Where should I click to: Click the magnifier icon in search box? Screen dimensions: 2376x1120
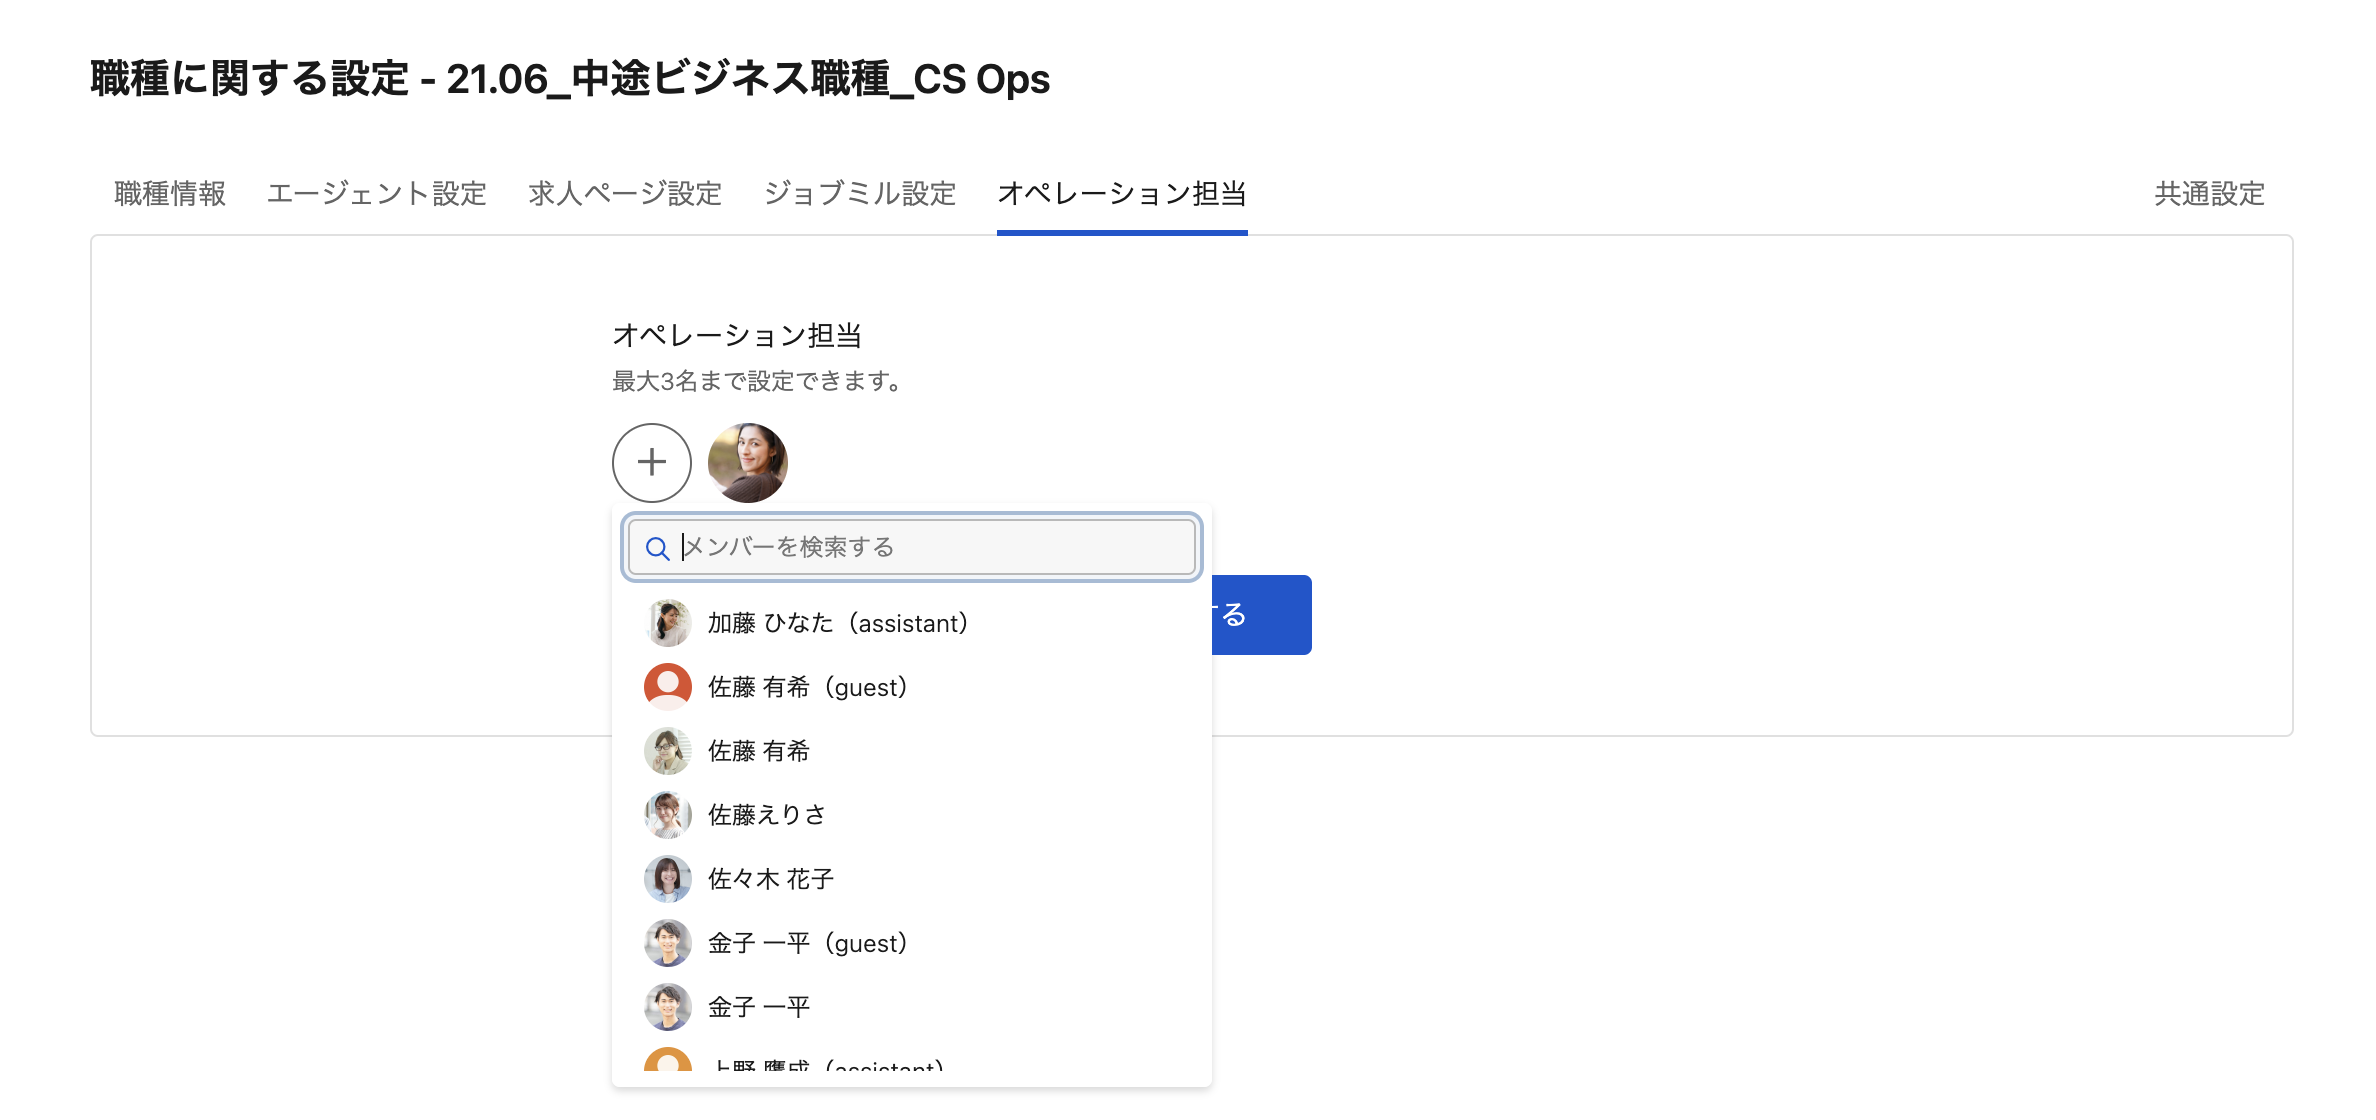click(x=657, y=548)
